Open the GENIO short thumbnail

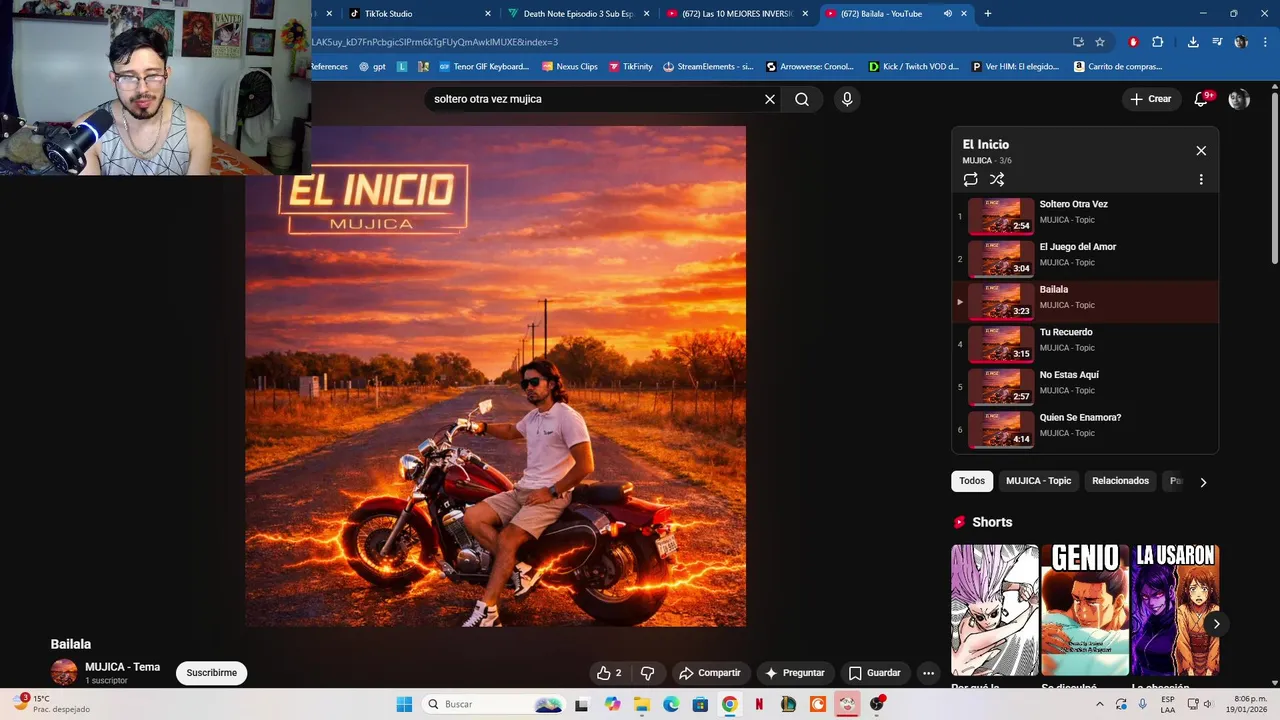click(1085, 610)
